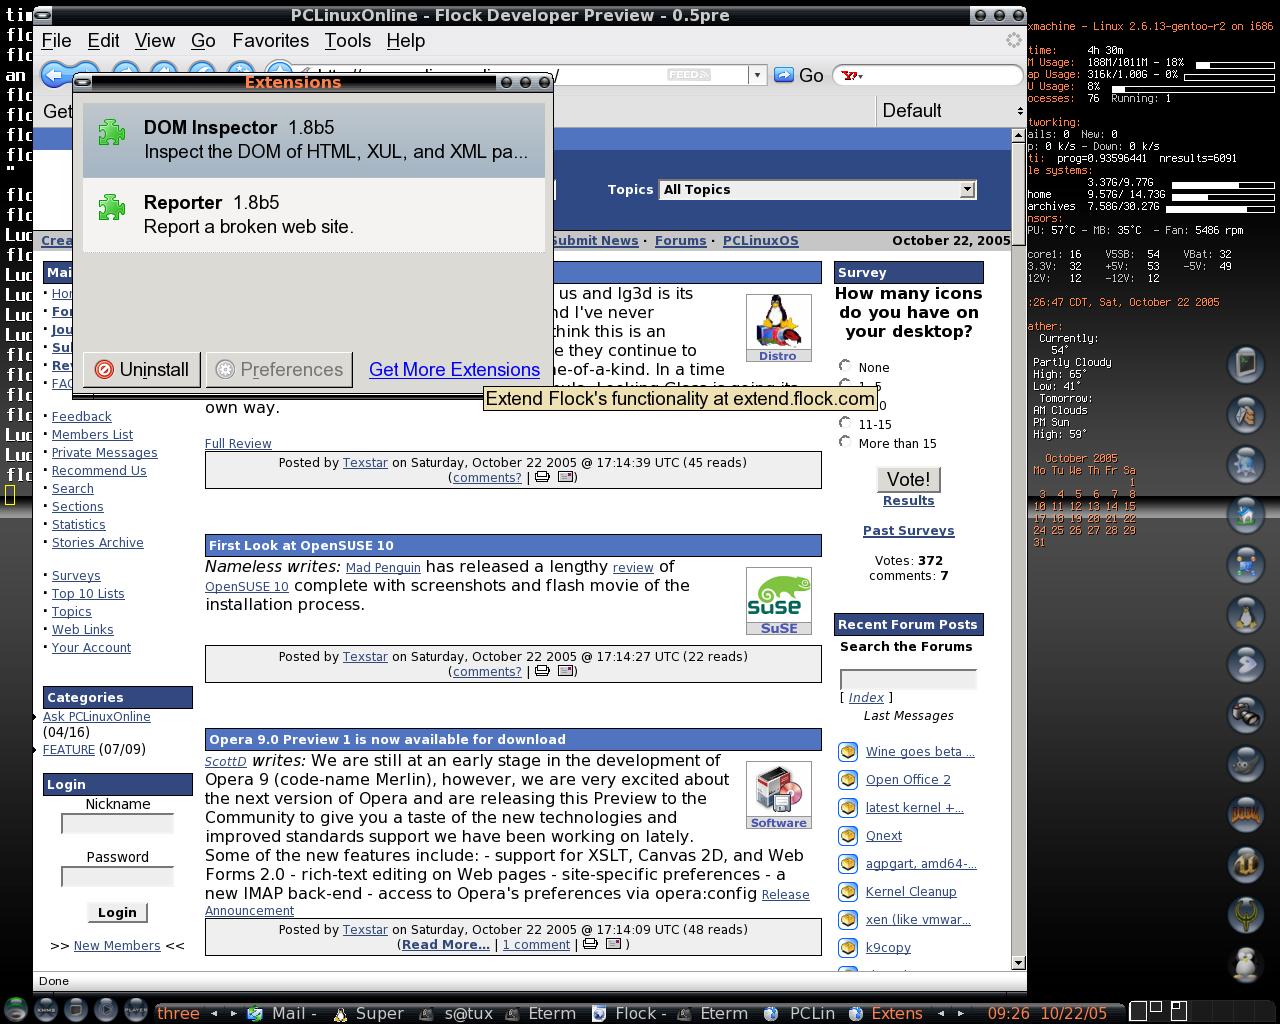This screenshot has height=1024, width=1280.
Task: Click in the Password field
Action: tap(117, 877)
